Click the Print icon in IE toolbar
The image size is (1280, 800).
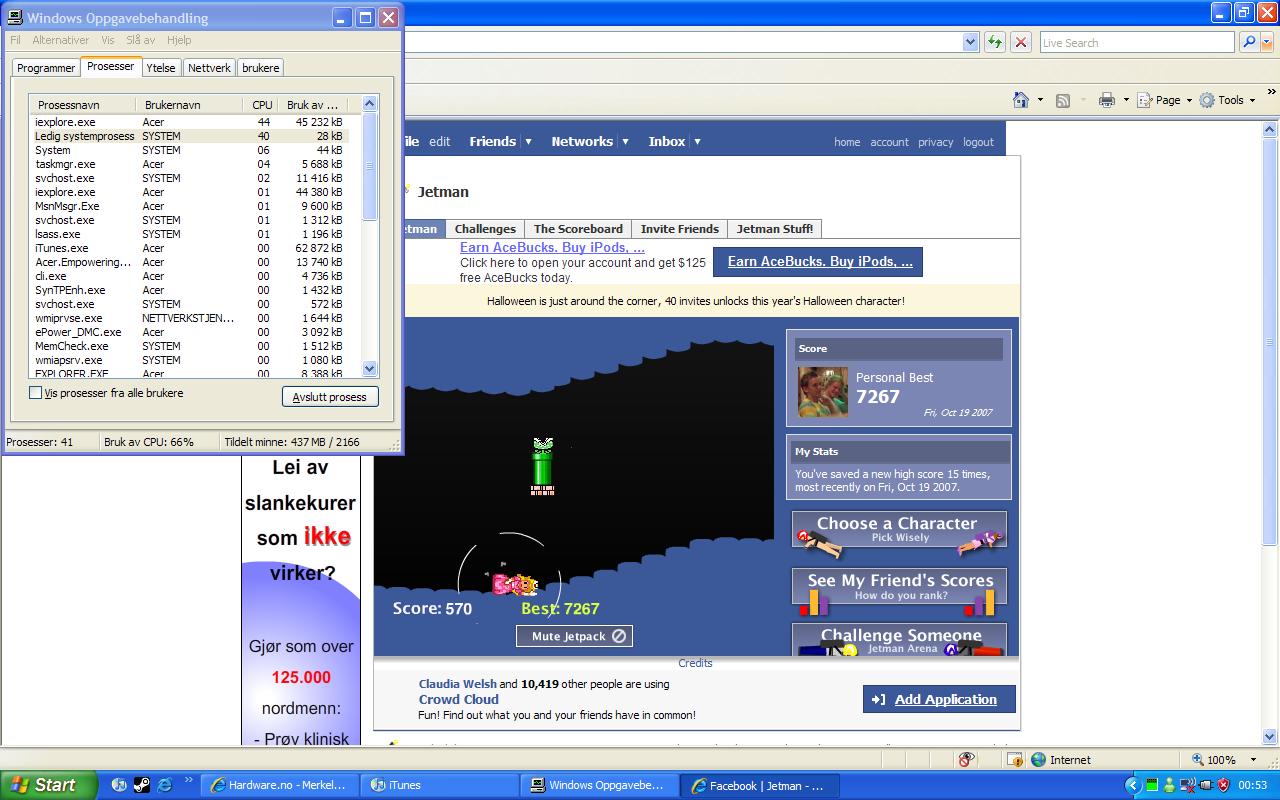(x=1106, y=100)
